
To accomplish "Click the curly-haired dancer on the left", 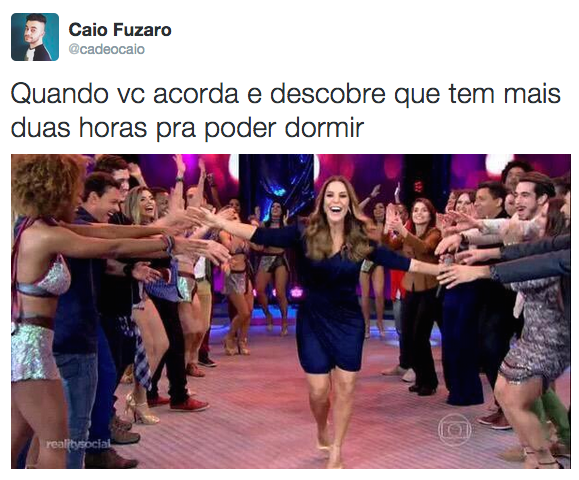I will pos(44,295).
